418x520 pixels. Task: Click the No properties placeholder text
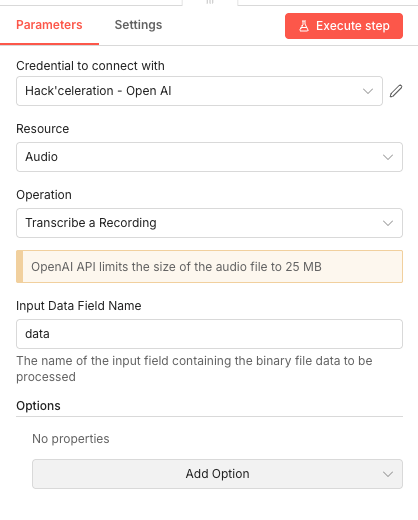(x=71, y=439)
